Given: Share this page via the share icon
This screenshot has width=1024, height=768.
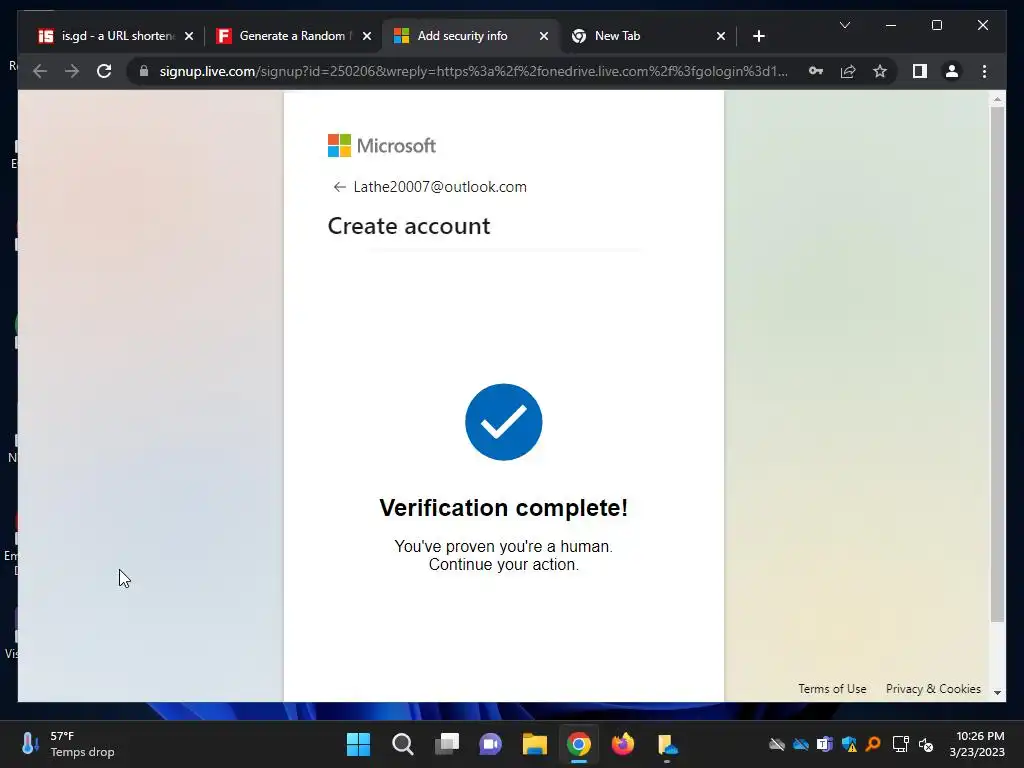Looking at the screenshot, I should click(x=848, y=71).
